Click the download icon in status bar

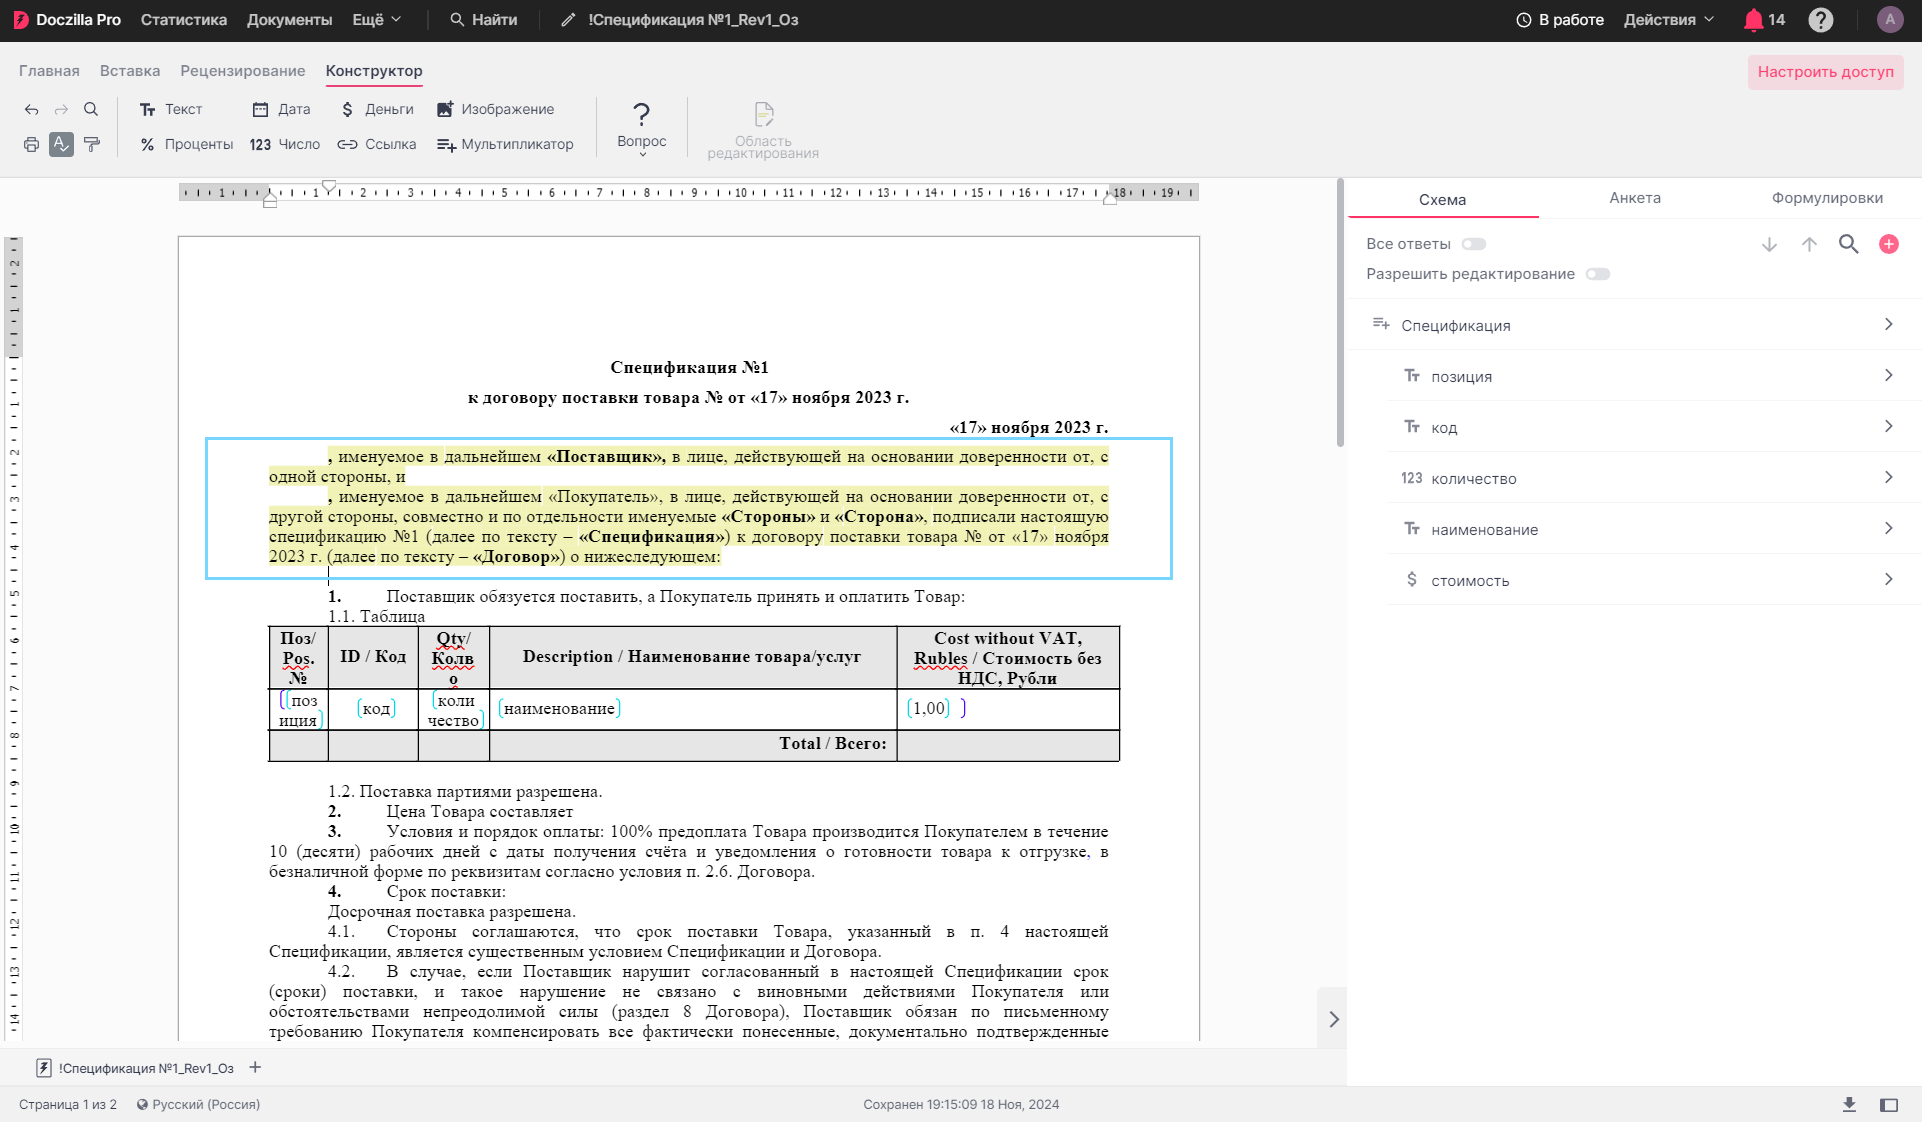click(1849, 1104)
